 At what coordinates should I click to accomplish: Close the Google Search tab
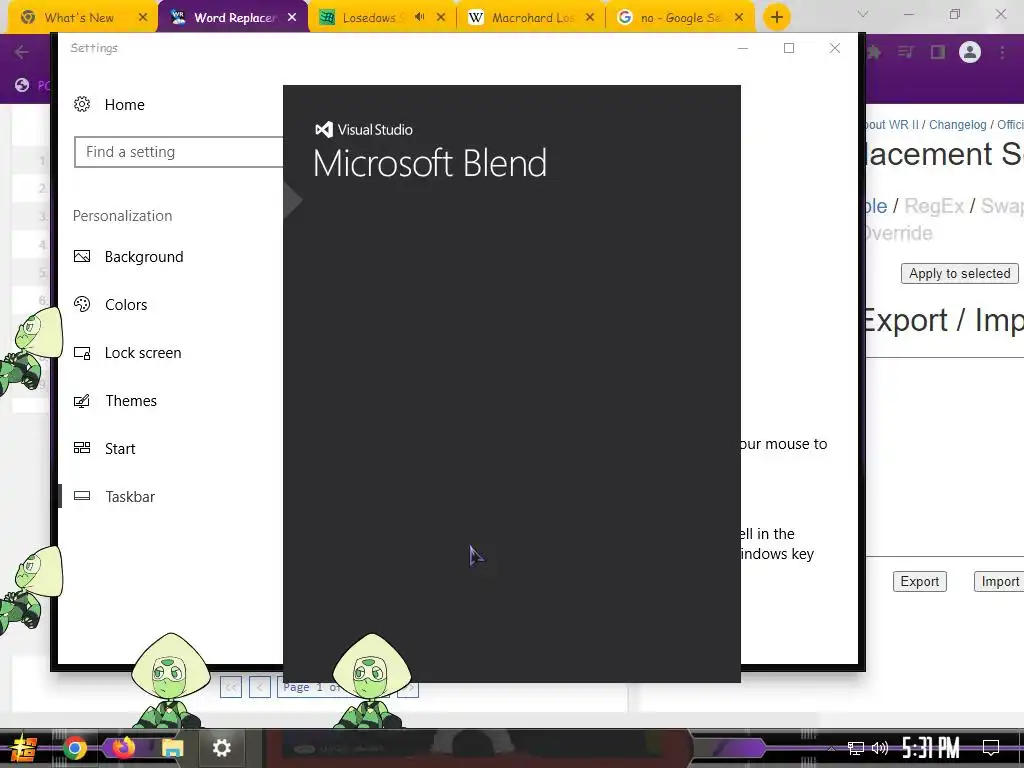(739, 18)
